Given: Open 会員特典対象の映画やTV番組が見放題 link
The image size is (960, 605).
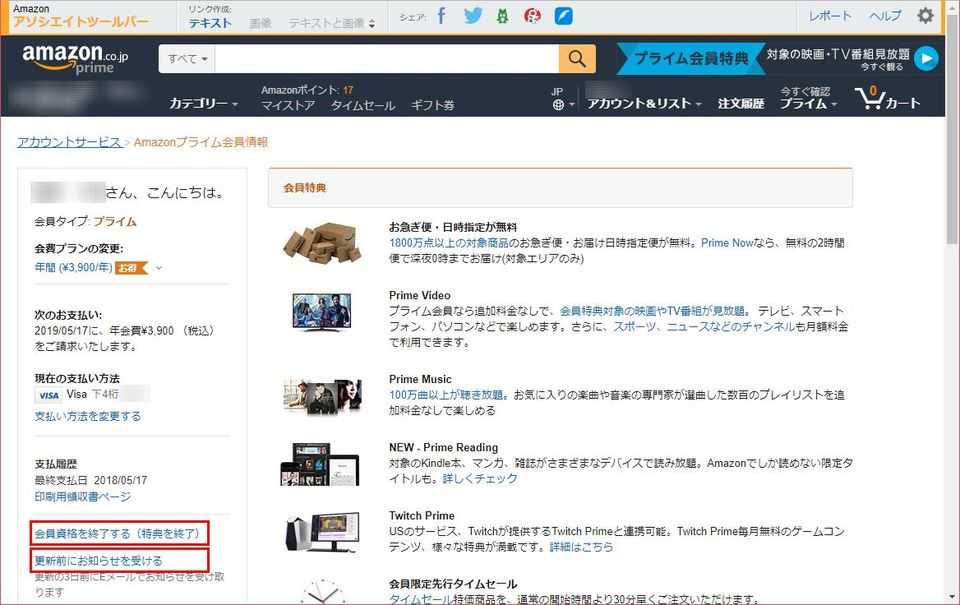Looking at the screenshot, I should coord(652,311).
